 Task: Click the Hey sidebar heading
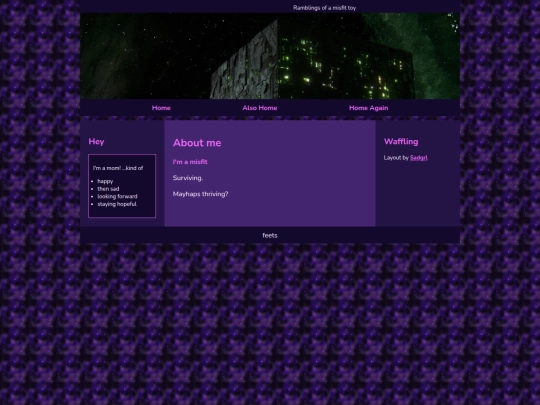click(x=96, y=142)
